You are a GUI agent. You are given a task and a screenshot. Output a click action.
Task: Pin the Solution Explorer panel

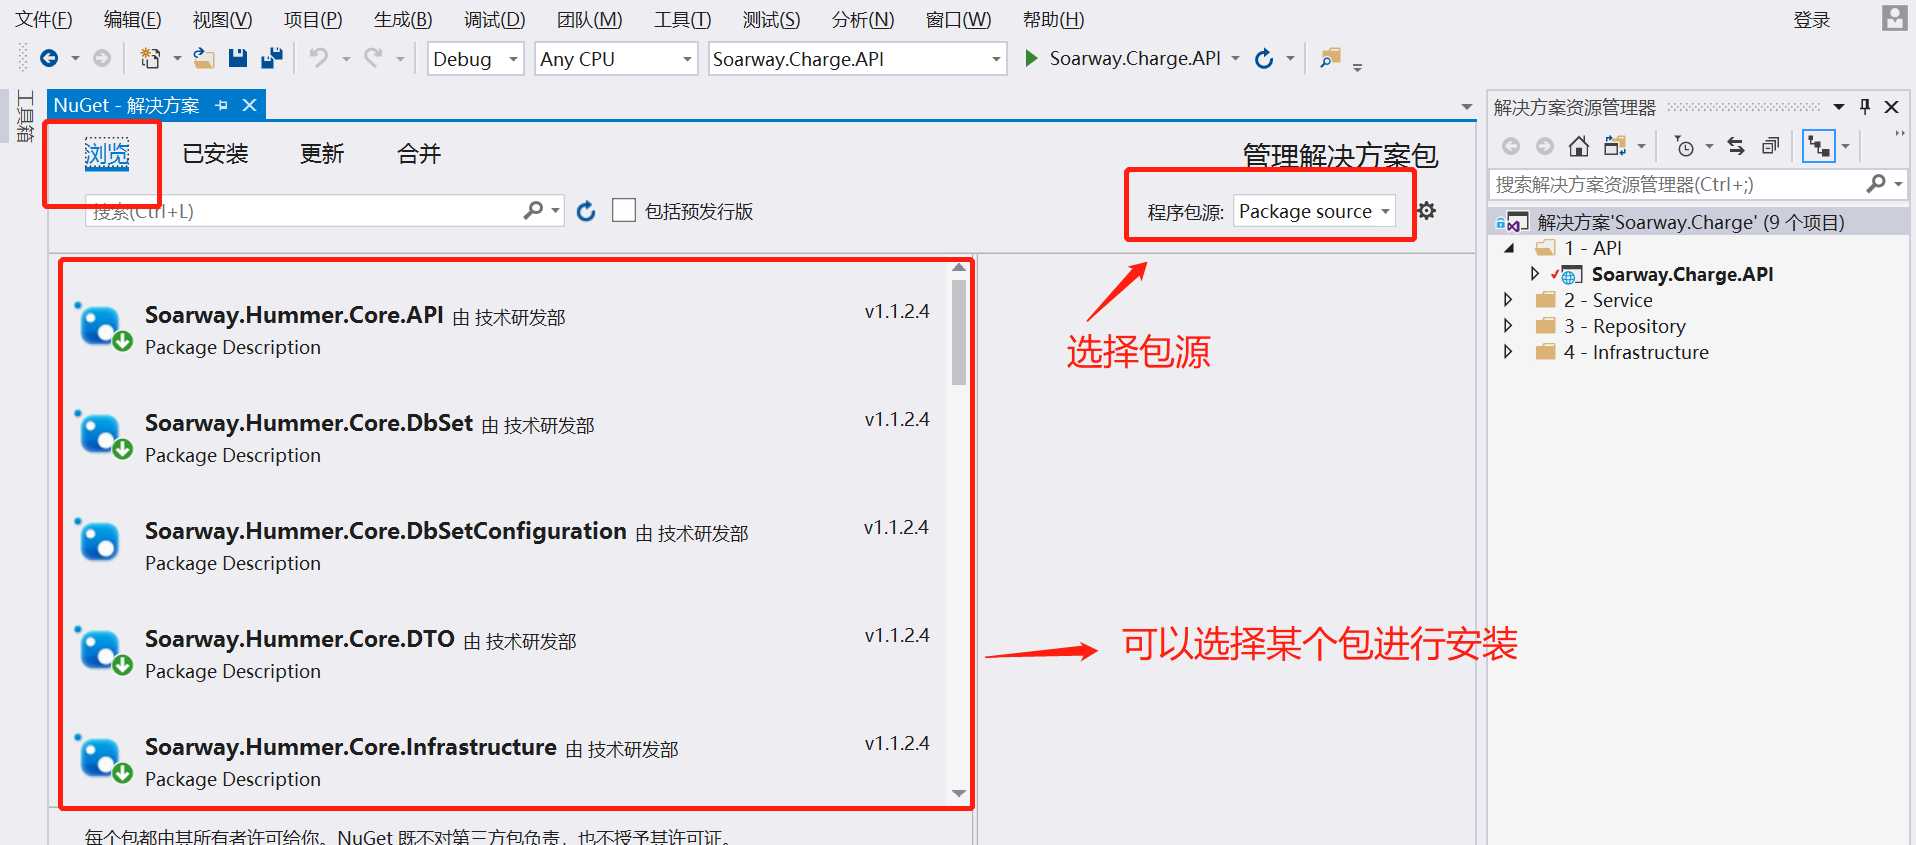pyautogui.click(x=1865, y=106)
